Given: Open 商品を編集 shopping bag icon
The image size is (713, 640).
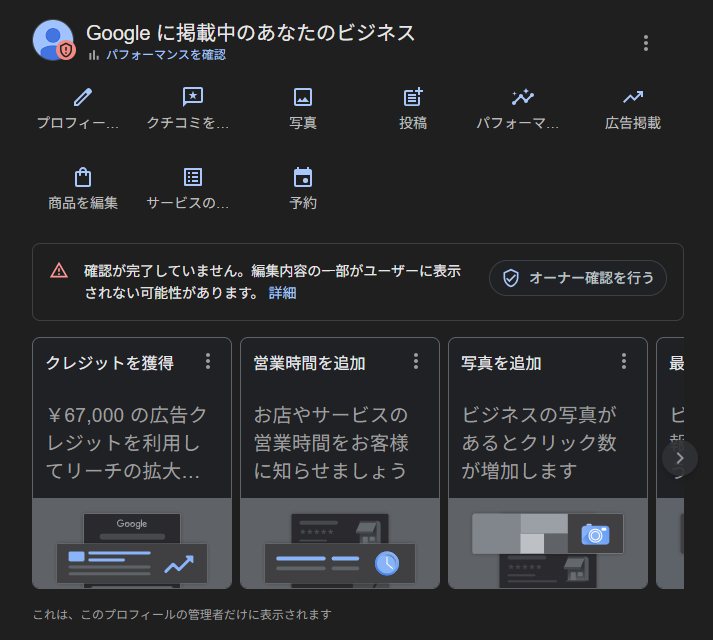Looking at the screenshot, I should (x=83, y=177).
